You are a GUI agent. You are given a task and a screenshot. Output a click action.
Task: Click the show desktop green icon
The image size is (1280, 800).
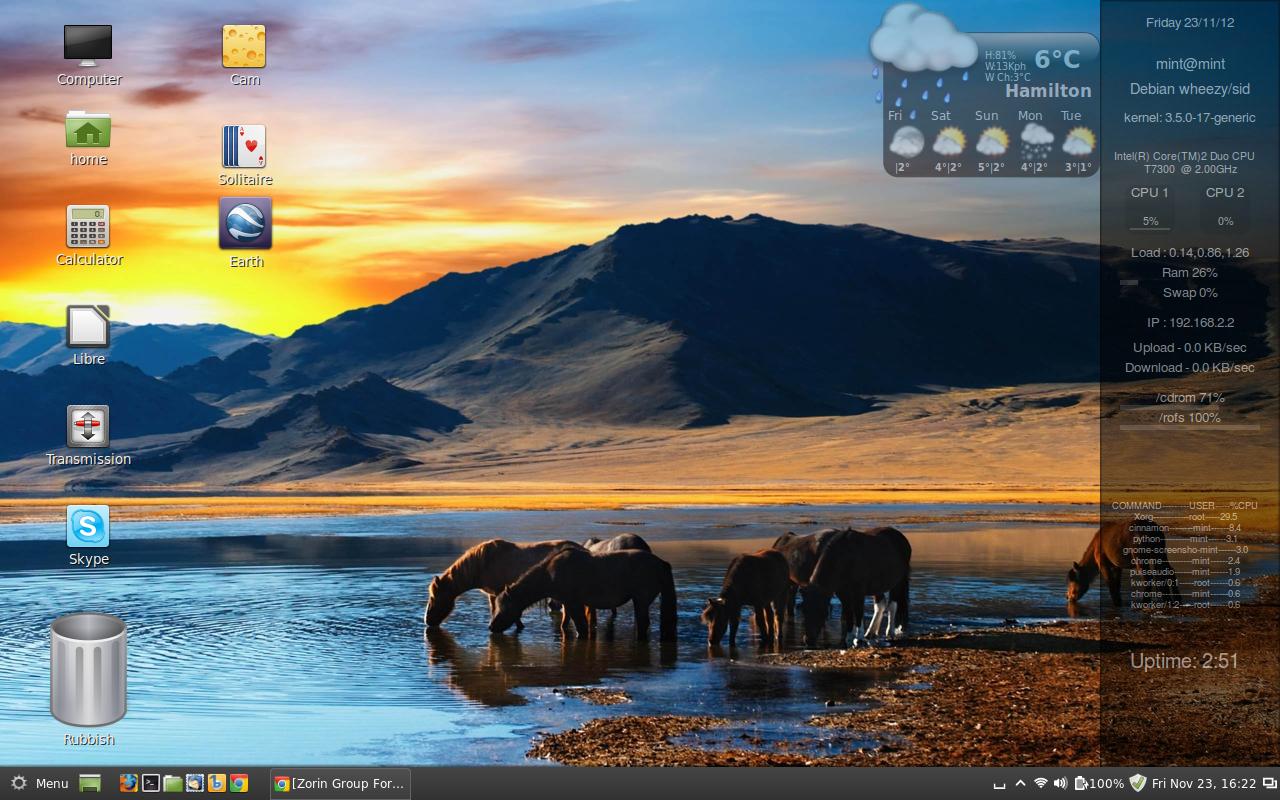[x=90, y=783]
